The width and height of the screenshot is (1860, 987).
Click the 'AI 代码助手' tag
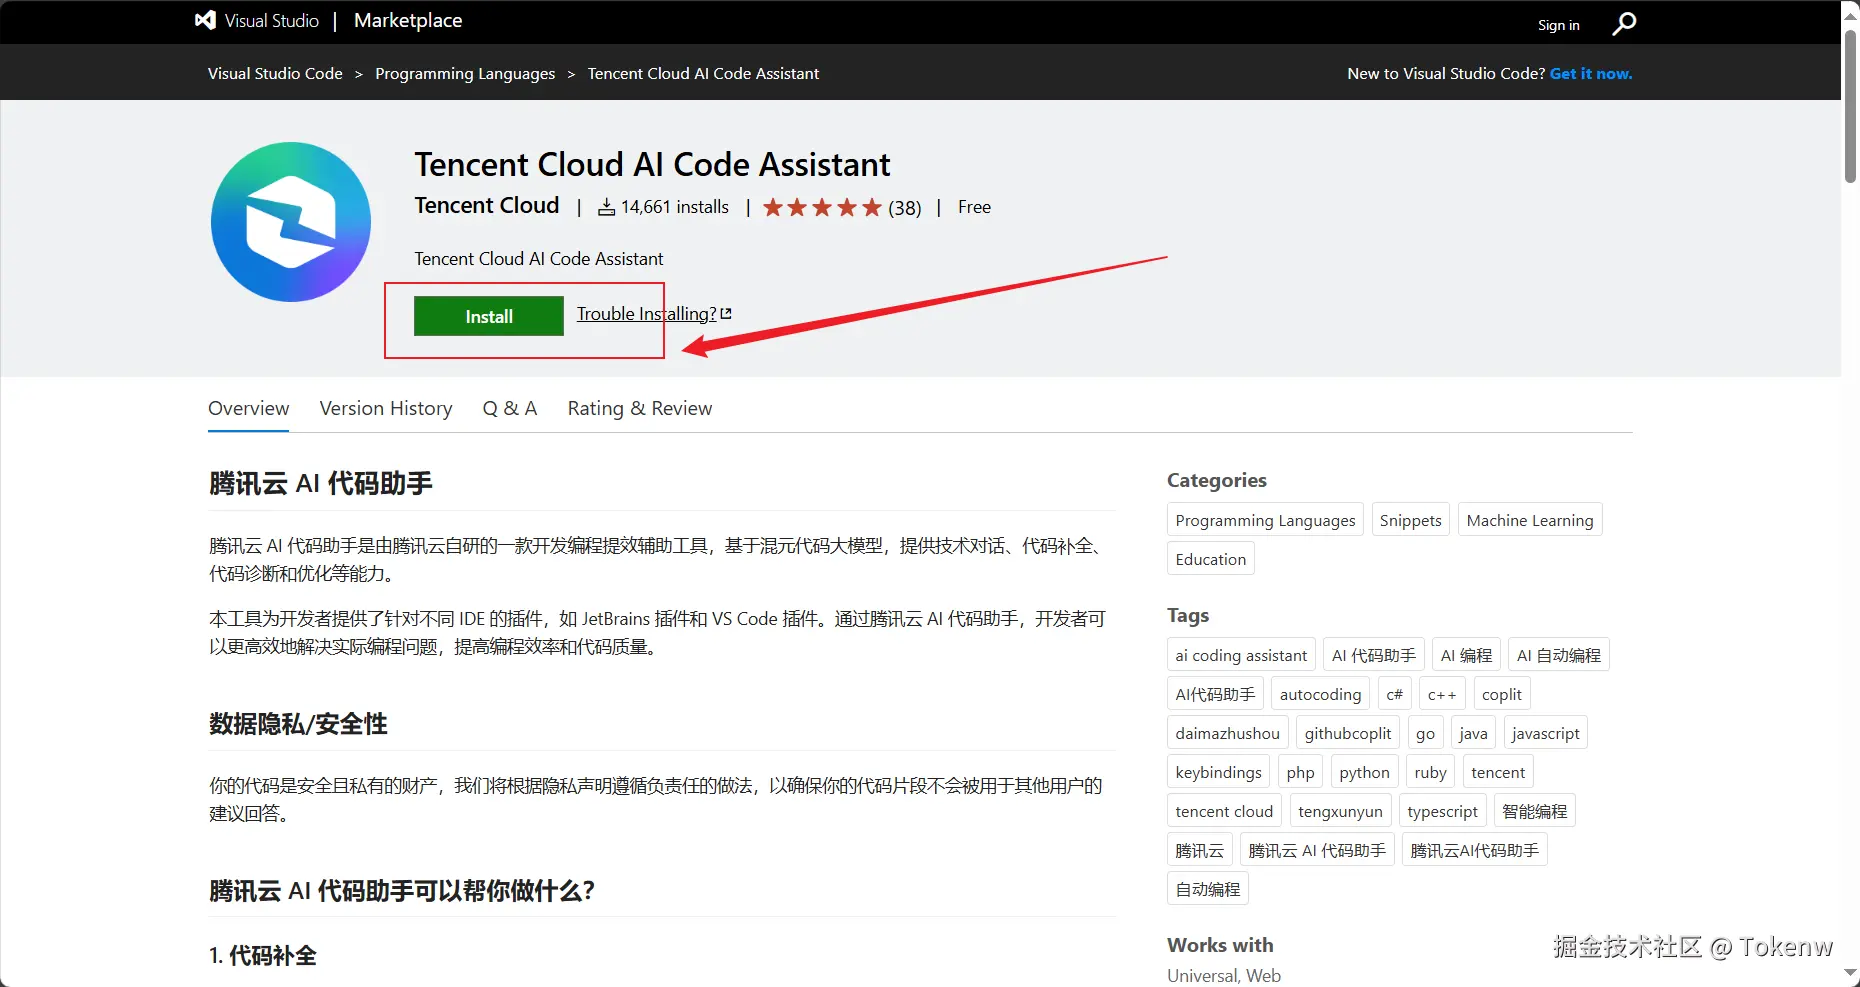[1374, 655]
